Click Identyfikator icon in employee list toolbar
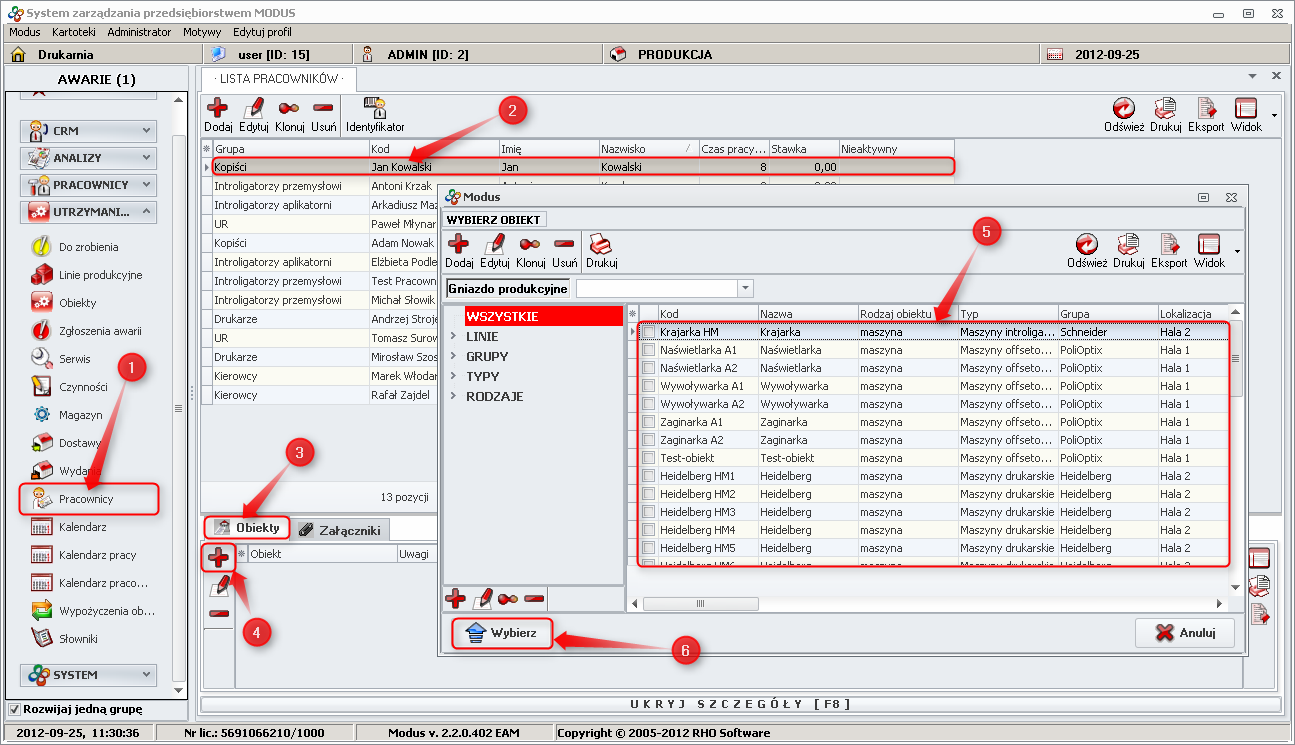Screen dimensions: 1295x745 (x=375, y=109)
